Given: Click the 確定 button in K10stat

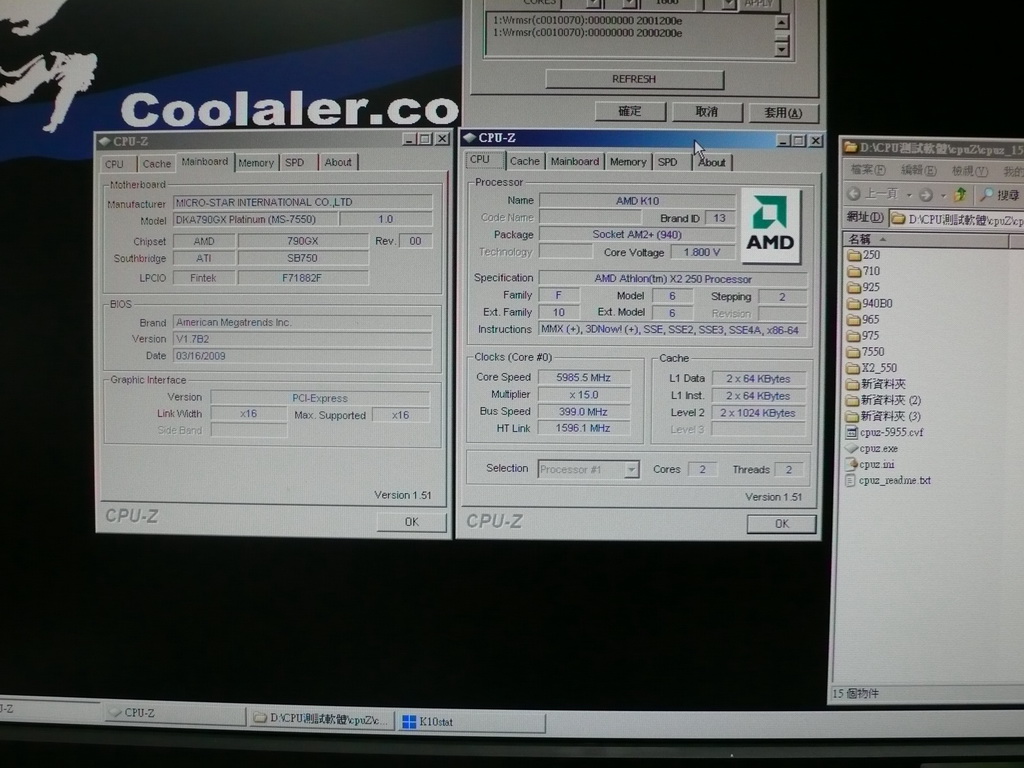Looking at the screenshot, I should pos(630,112).
